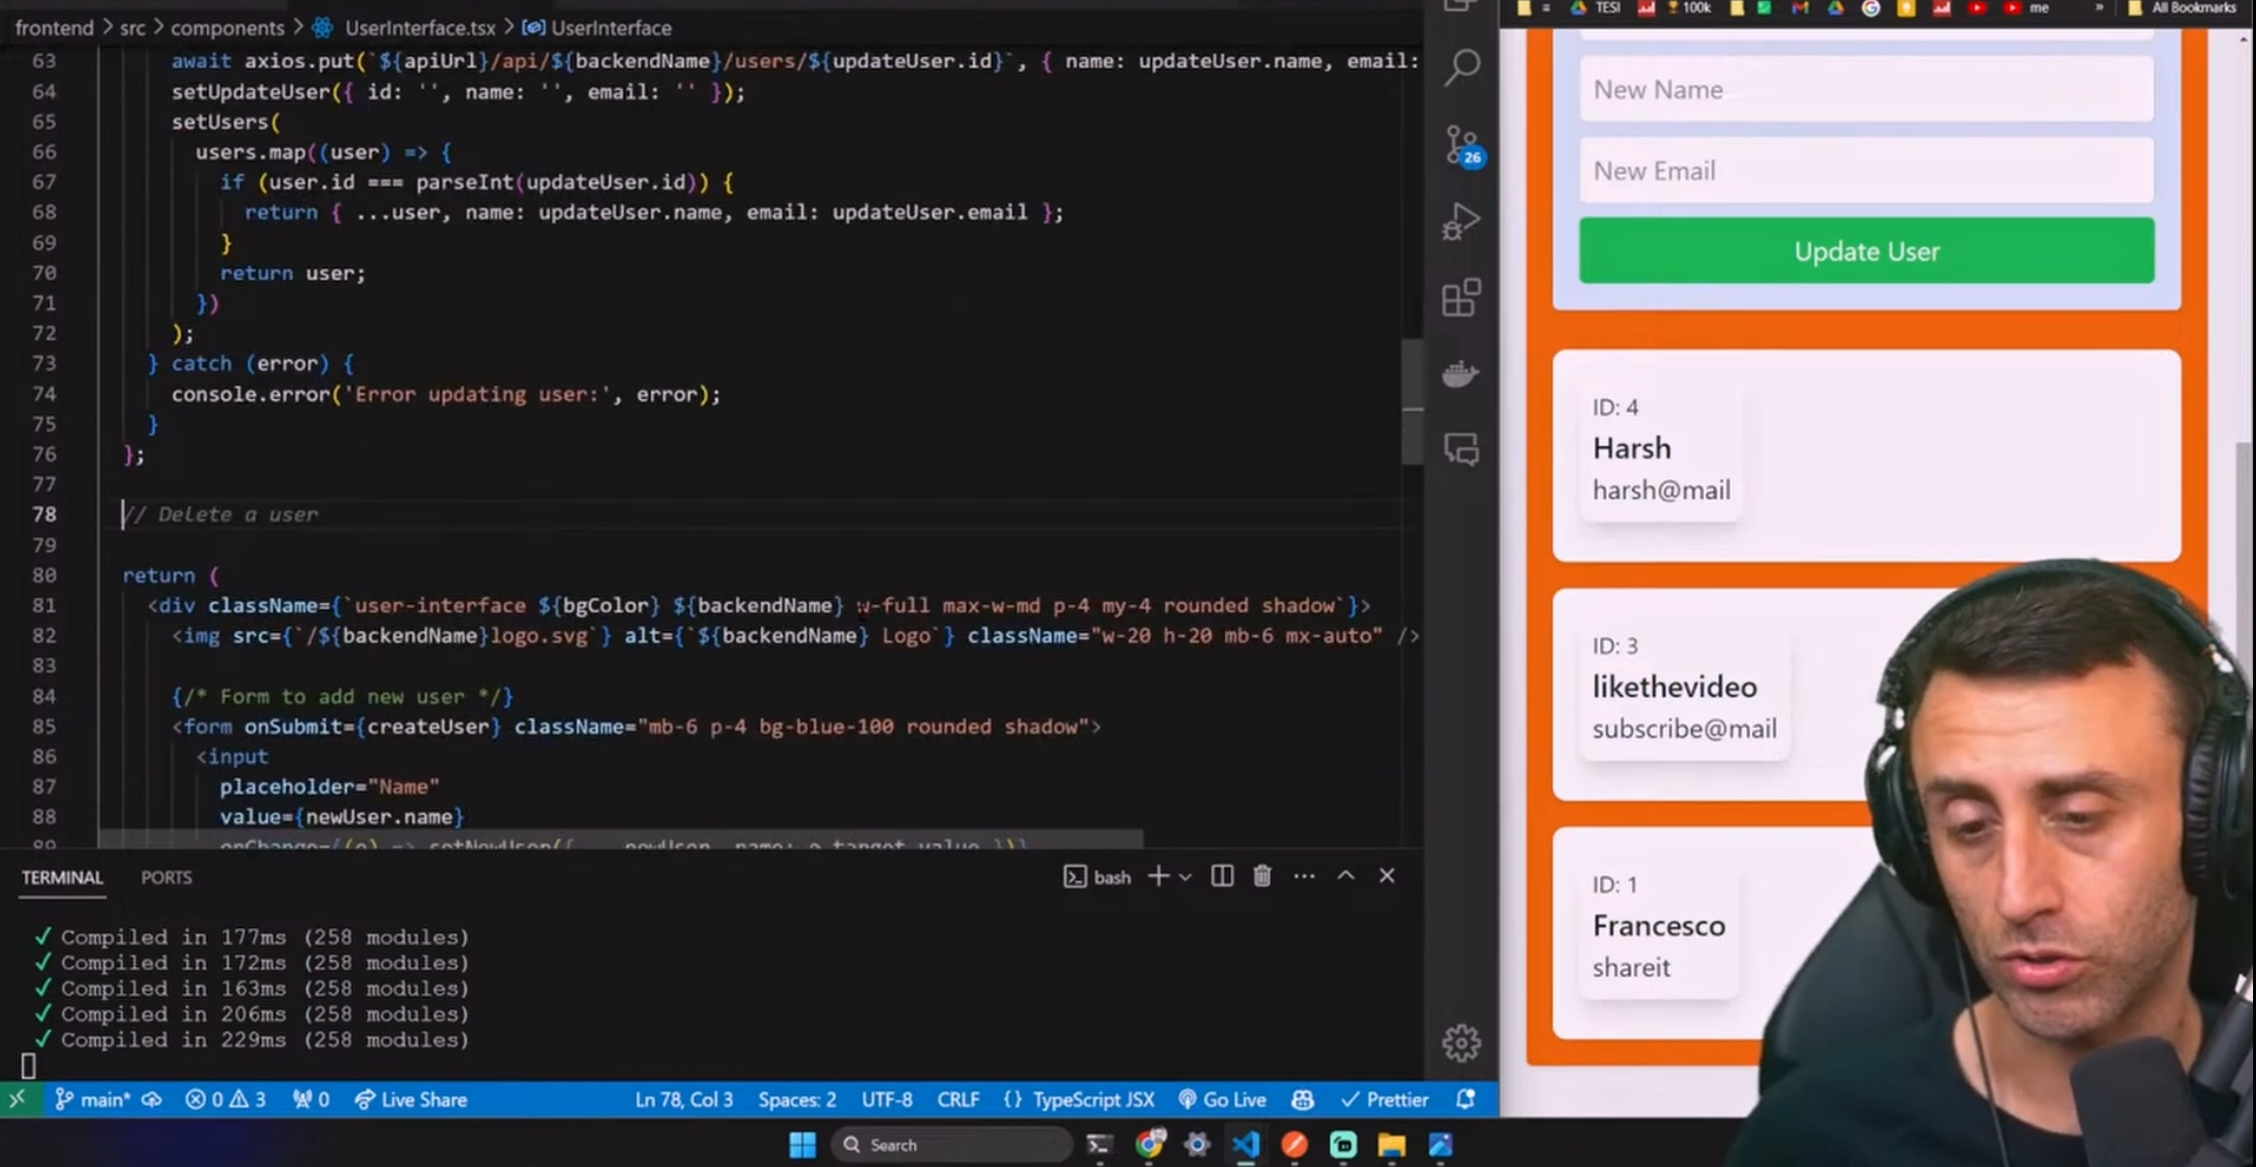
Task: Open the Search view in the activity bar
Action: [x=1461, y=66]
